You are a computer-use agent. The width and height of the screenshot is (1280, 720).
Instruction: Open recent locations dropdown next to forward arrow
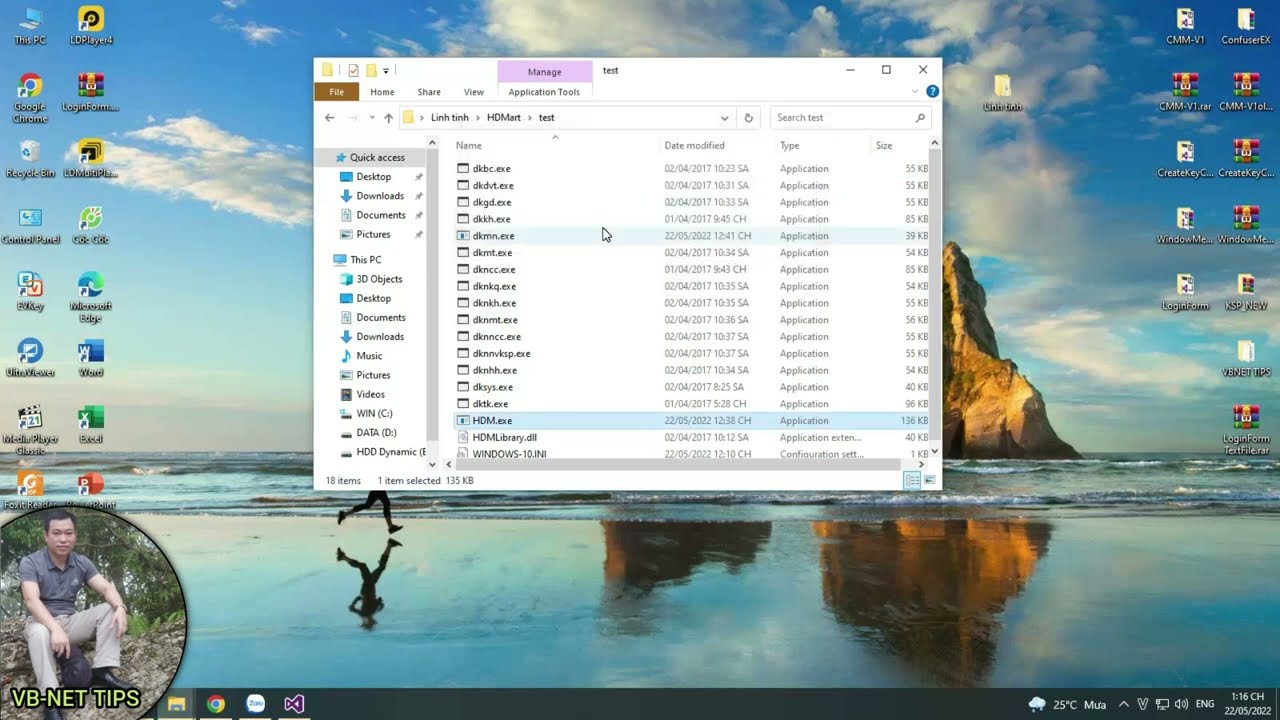372,118
